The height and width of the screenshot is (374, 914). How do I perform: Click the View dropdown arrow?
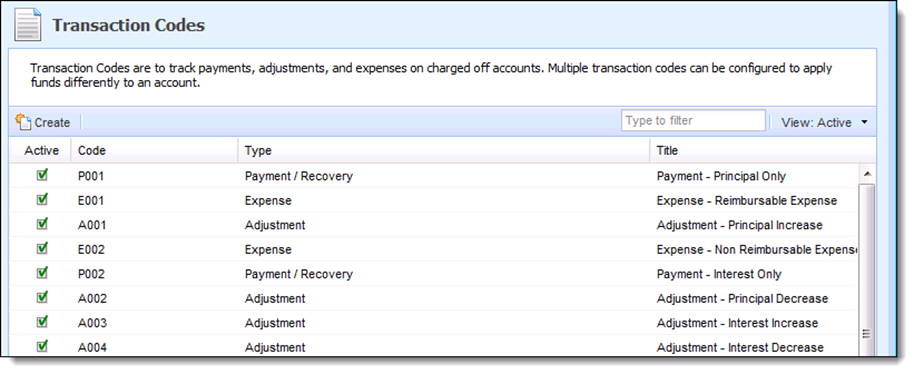tap(864, 122)
